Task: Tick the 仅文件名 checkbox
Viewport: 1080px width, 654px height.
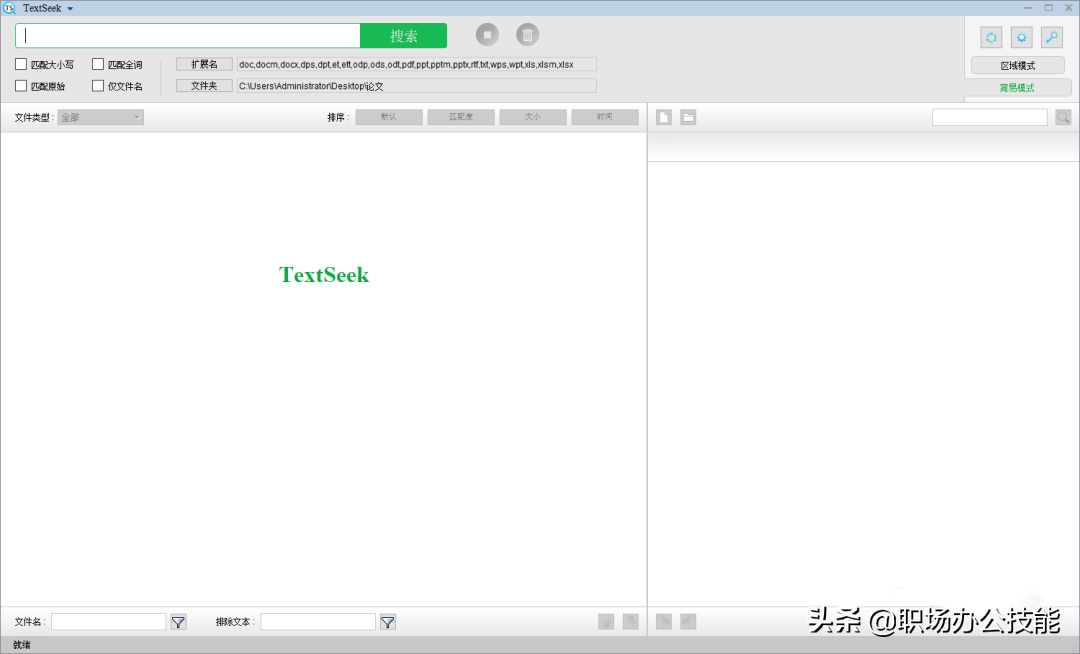Action: [x=98, y=86]
